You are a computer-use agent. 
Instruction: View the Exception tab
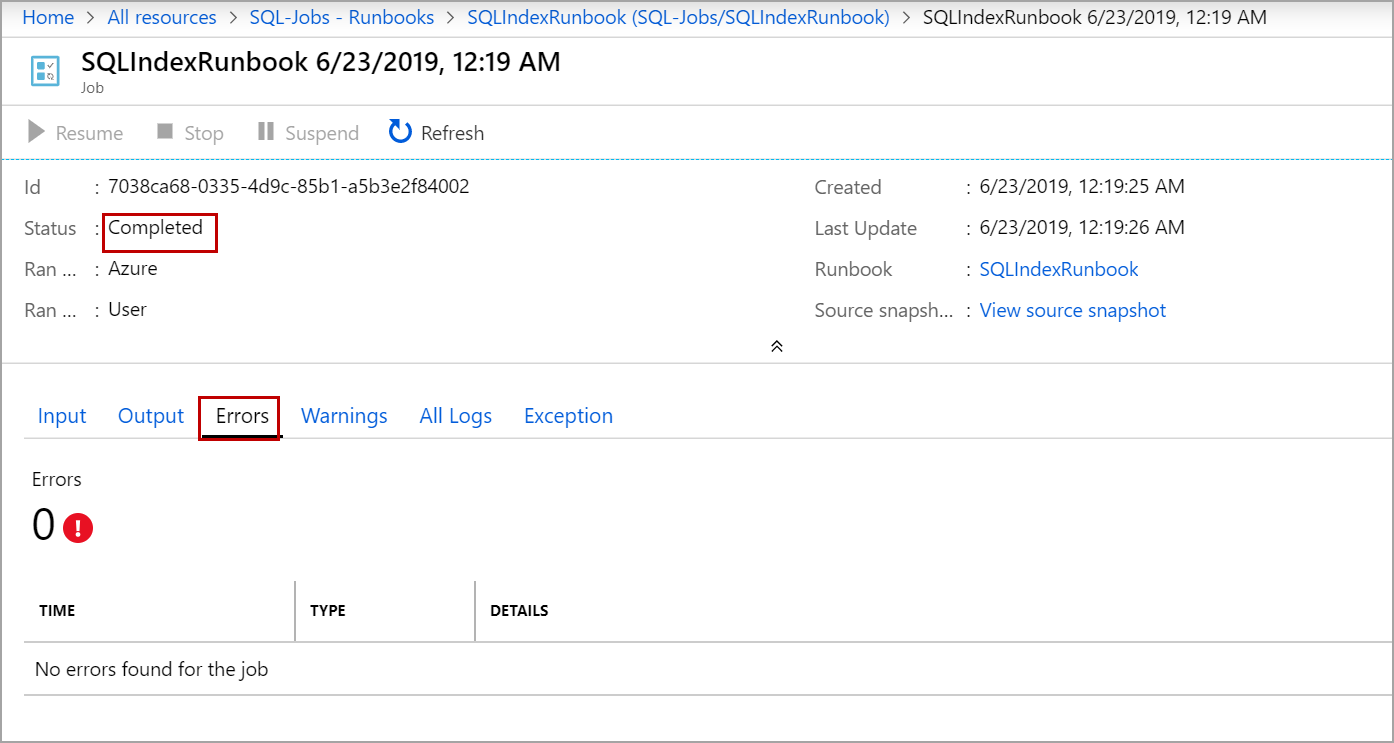coord(568,416)
